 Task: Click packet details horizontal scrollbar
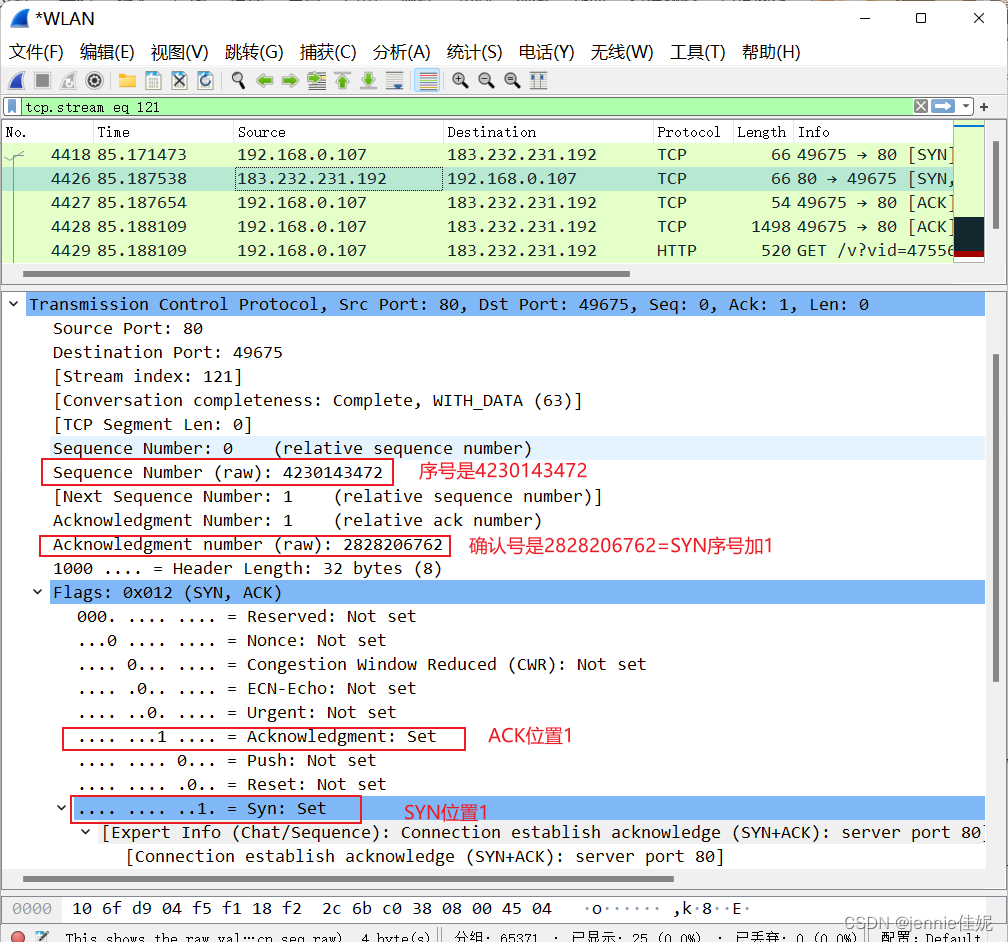click(348, 878)
